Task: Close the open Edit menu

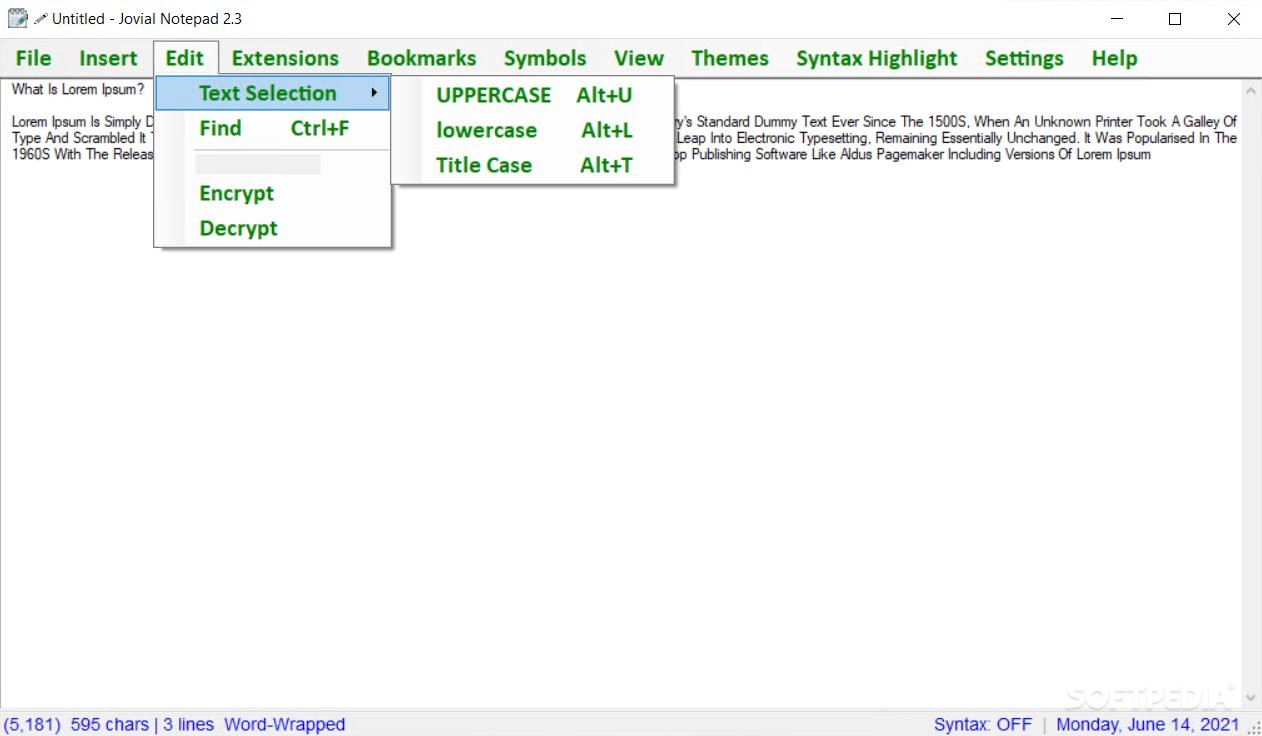Action: click(x=185, y=58)
